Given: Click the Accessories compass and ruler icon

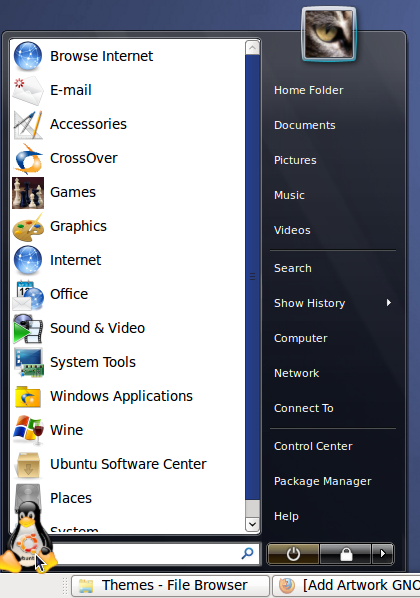Looking at the screenshot, I should (28, 124).
